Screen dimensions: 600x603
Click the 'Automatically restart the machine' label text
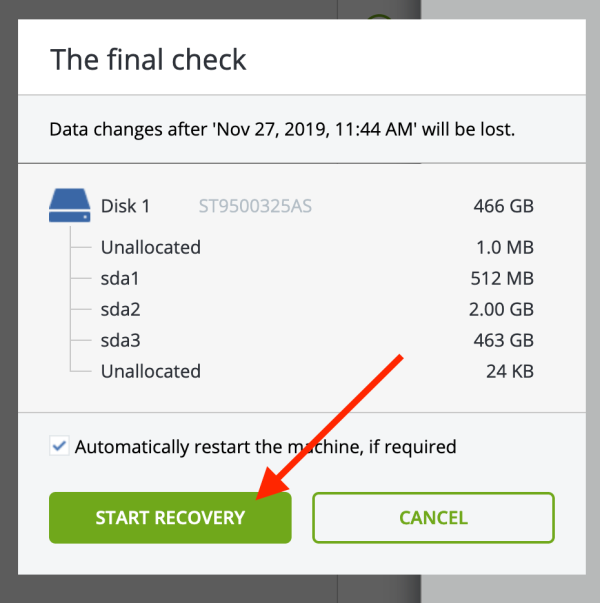(265, 447)
